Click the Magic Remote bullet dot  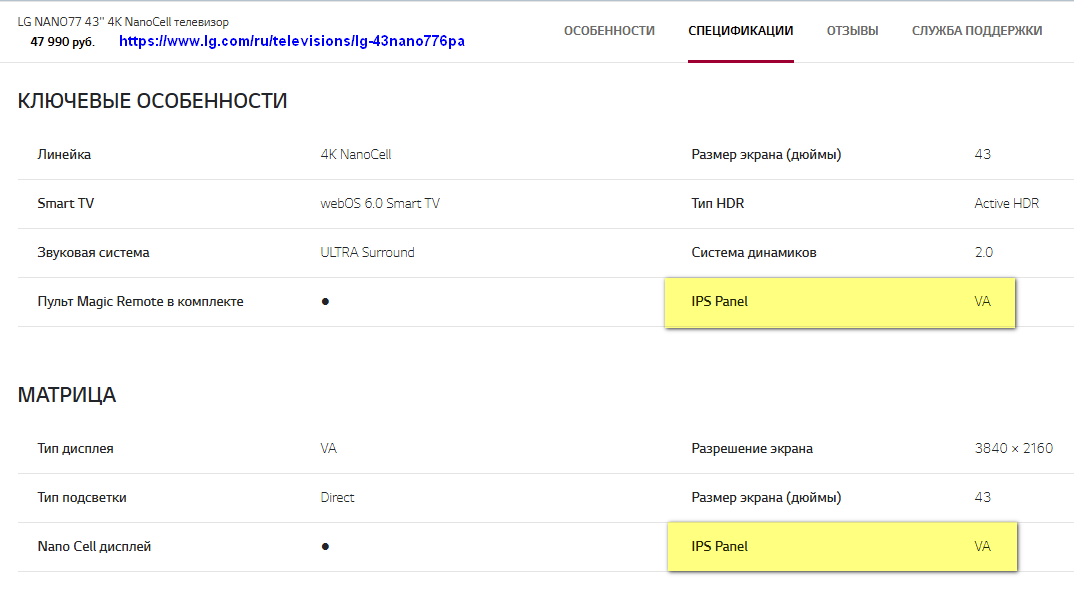tap(325, 302)
